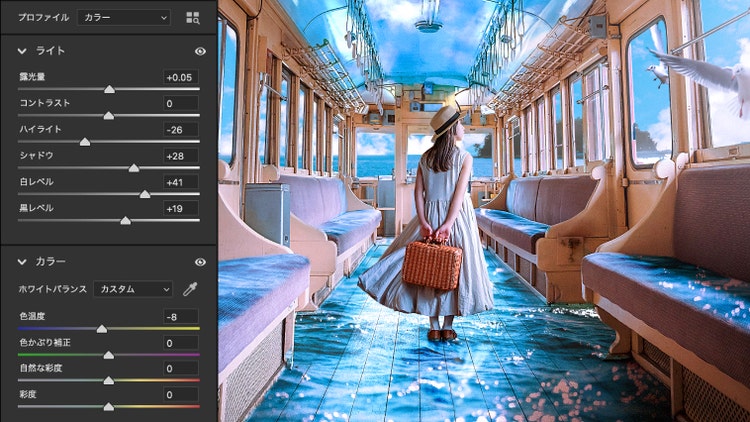Click the 色温度 slider handle

[101, 329]
